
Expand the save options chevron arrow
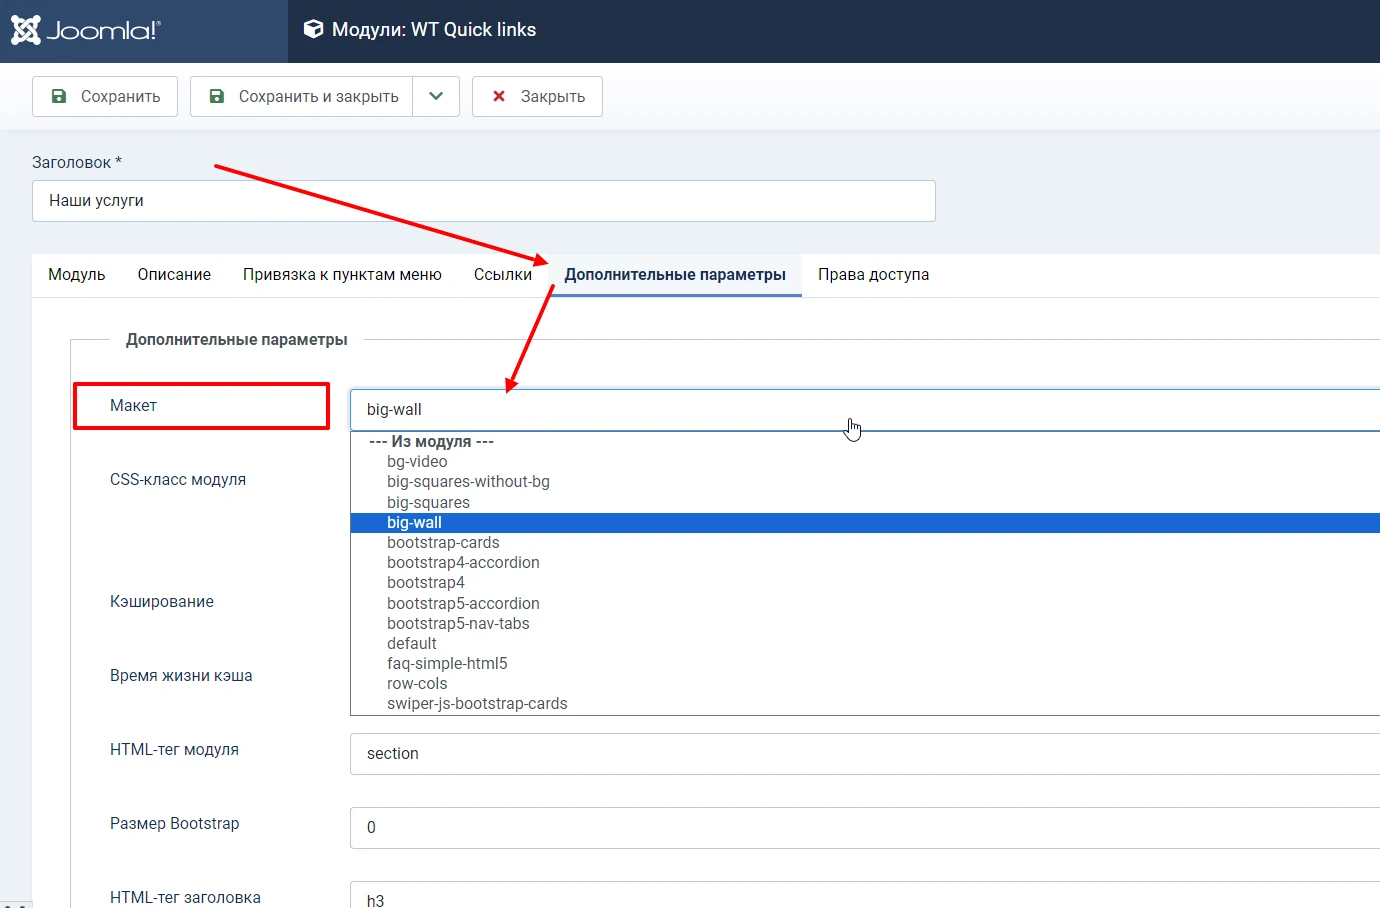coord(436,96)
